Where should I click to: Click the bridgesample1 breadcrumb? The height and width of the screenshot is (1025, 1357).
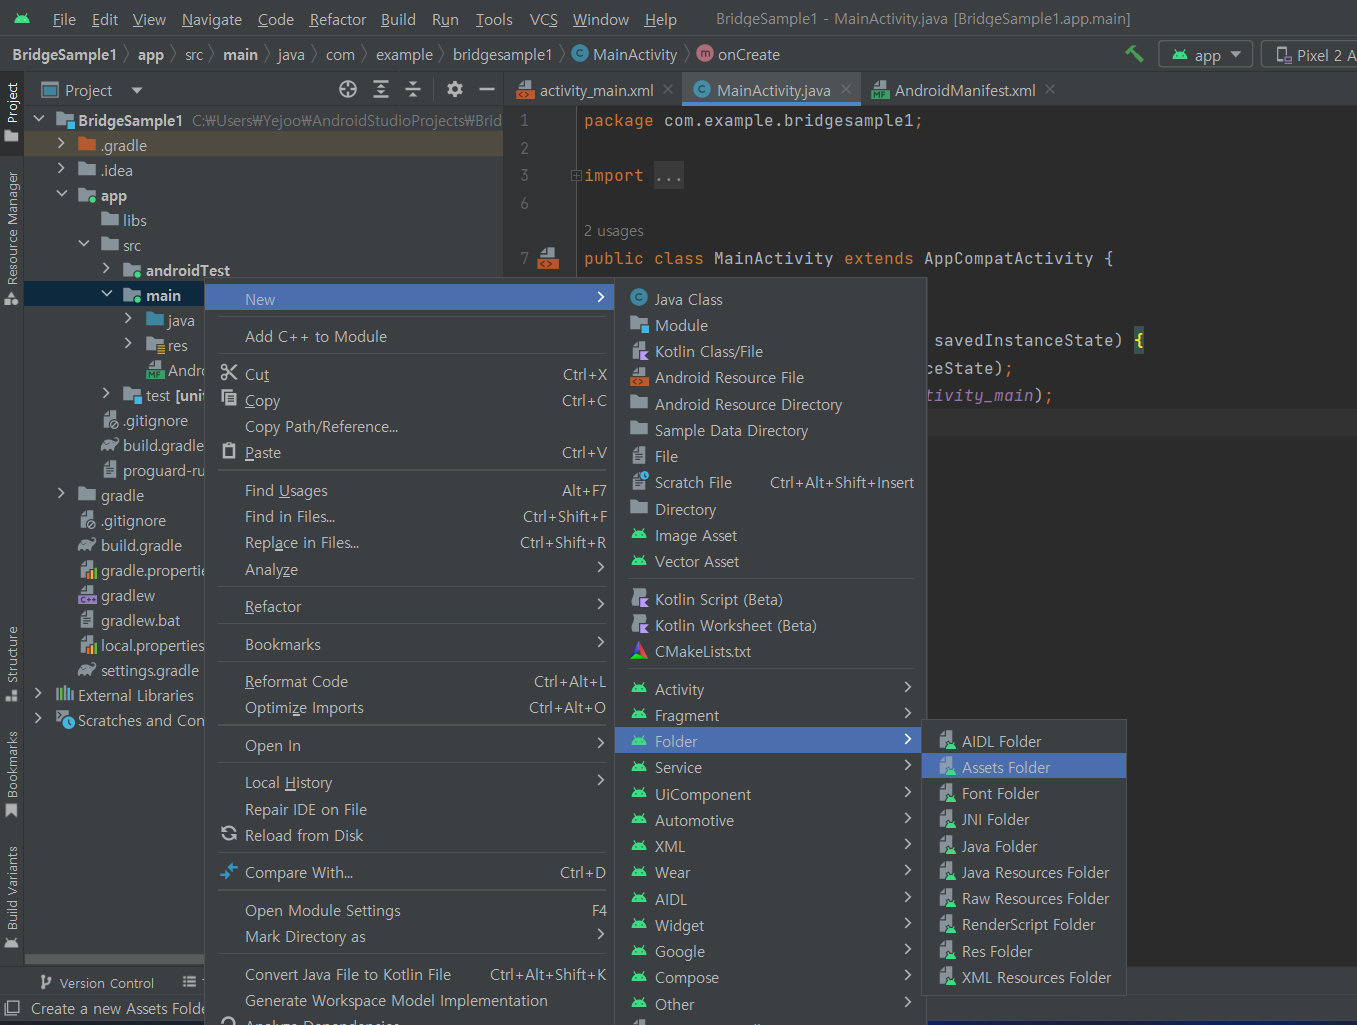point(502,55)
